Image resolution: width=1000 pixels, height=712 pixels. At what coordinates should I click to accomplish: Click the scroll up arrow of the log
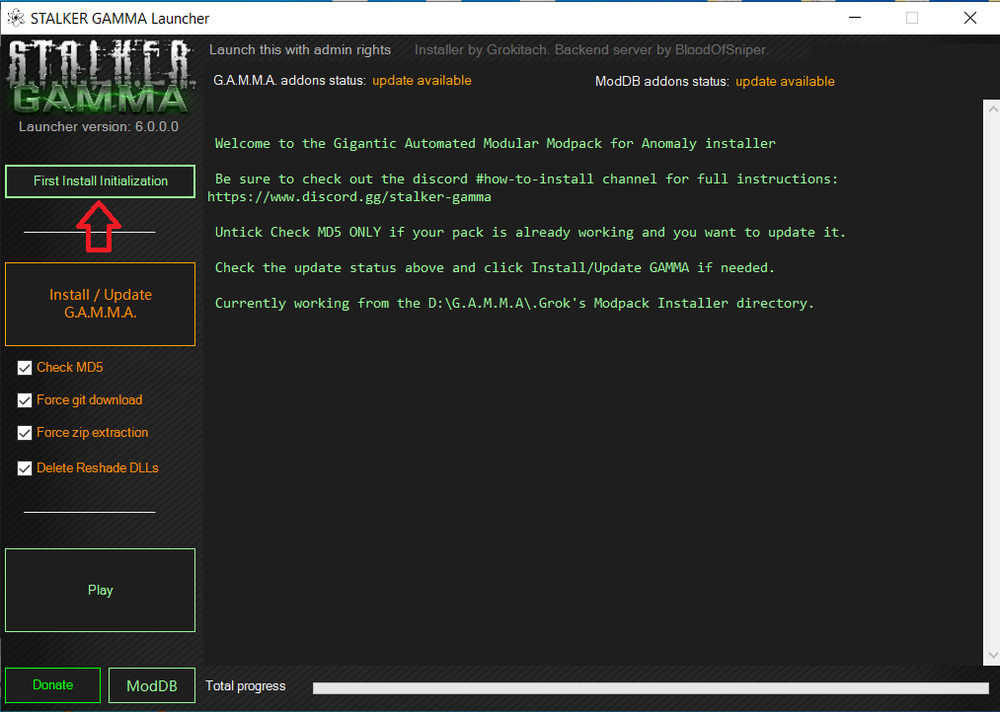click(991, 108)
